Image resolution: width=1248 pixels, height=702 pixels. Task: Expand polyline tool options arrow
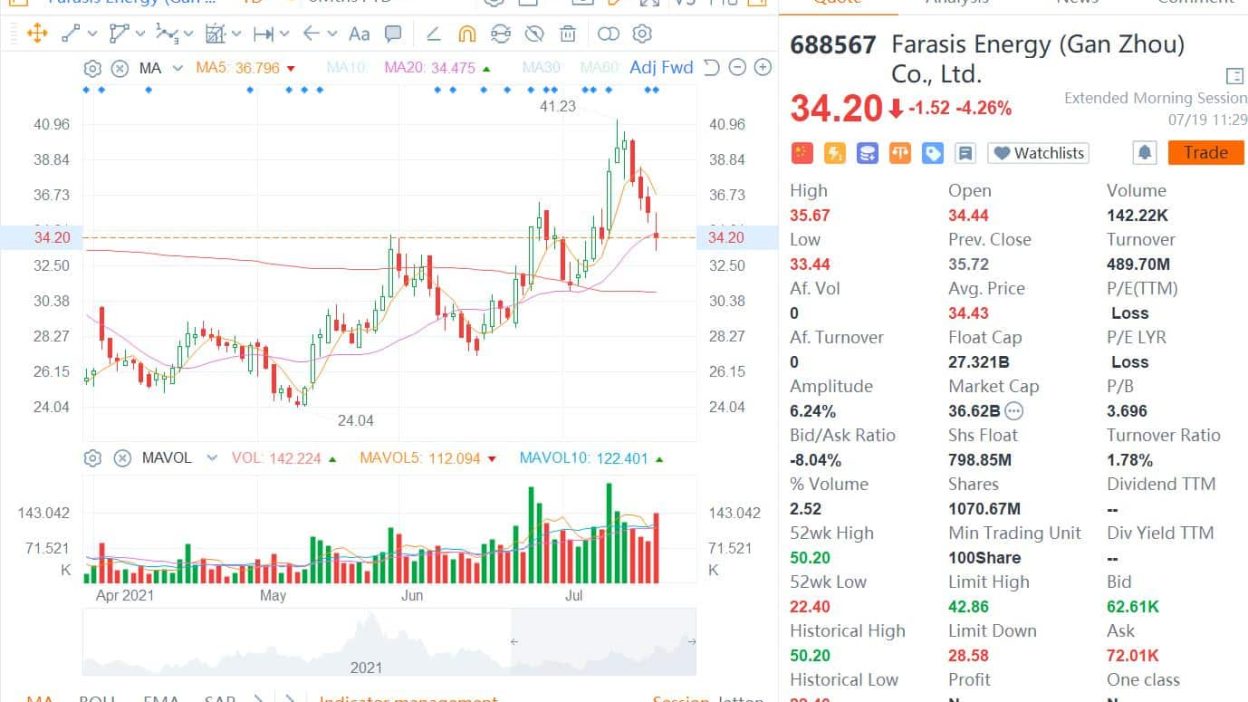139,34
